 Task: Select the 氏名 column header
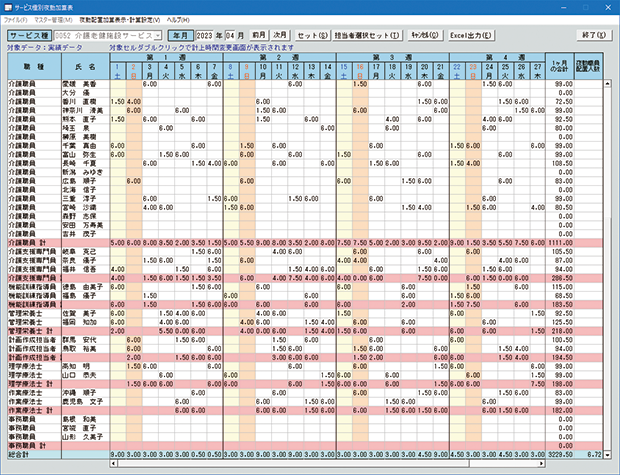[85, 67]
